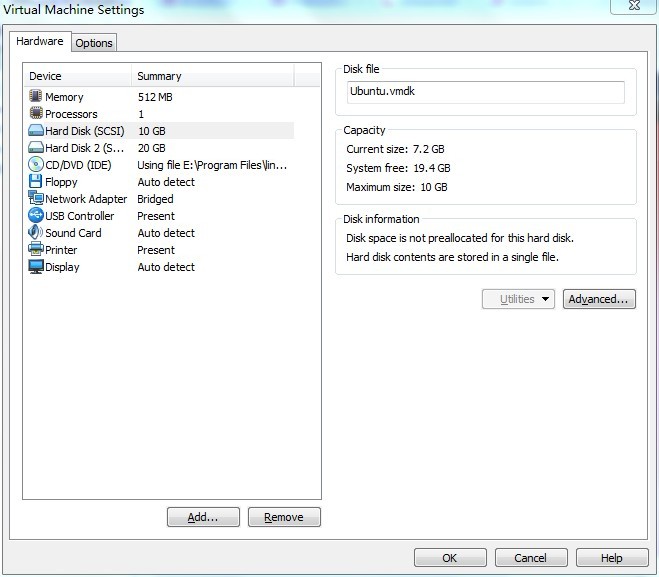
Task: Click the Hard Disk 2 drive icon
Action: 36,148
